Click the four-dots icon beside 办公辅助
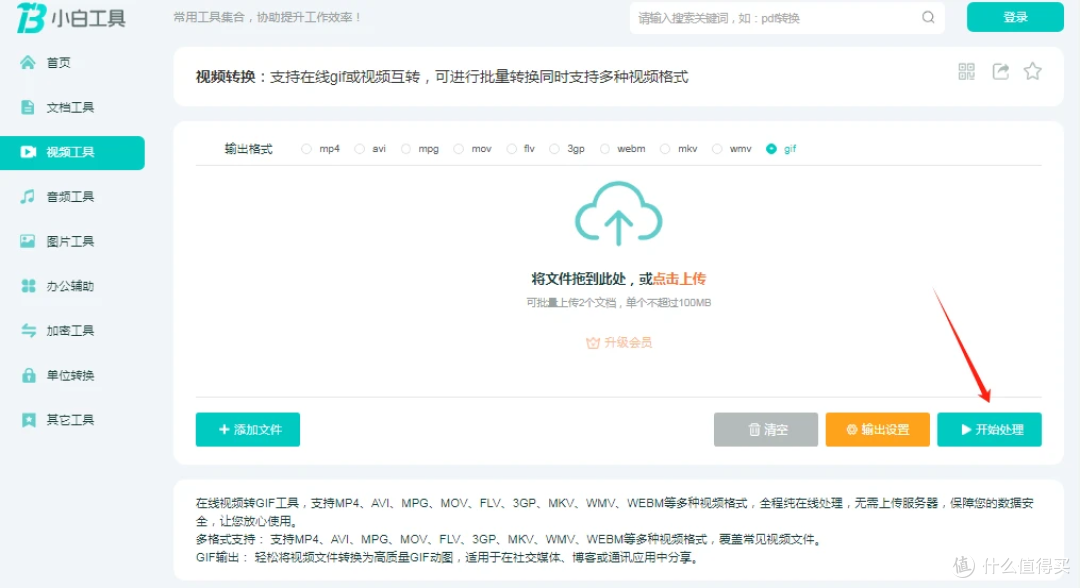 tap(28, 286)
